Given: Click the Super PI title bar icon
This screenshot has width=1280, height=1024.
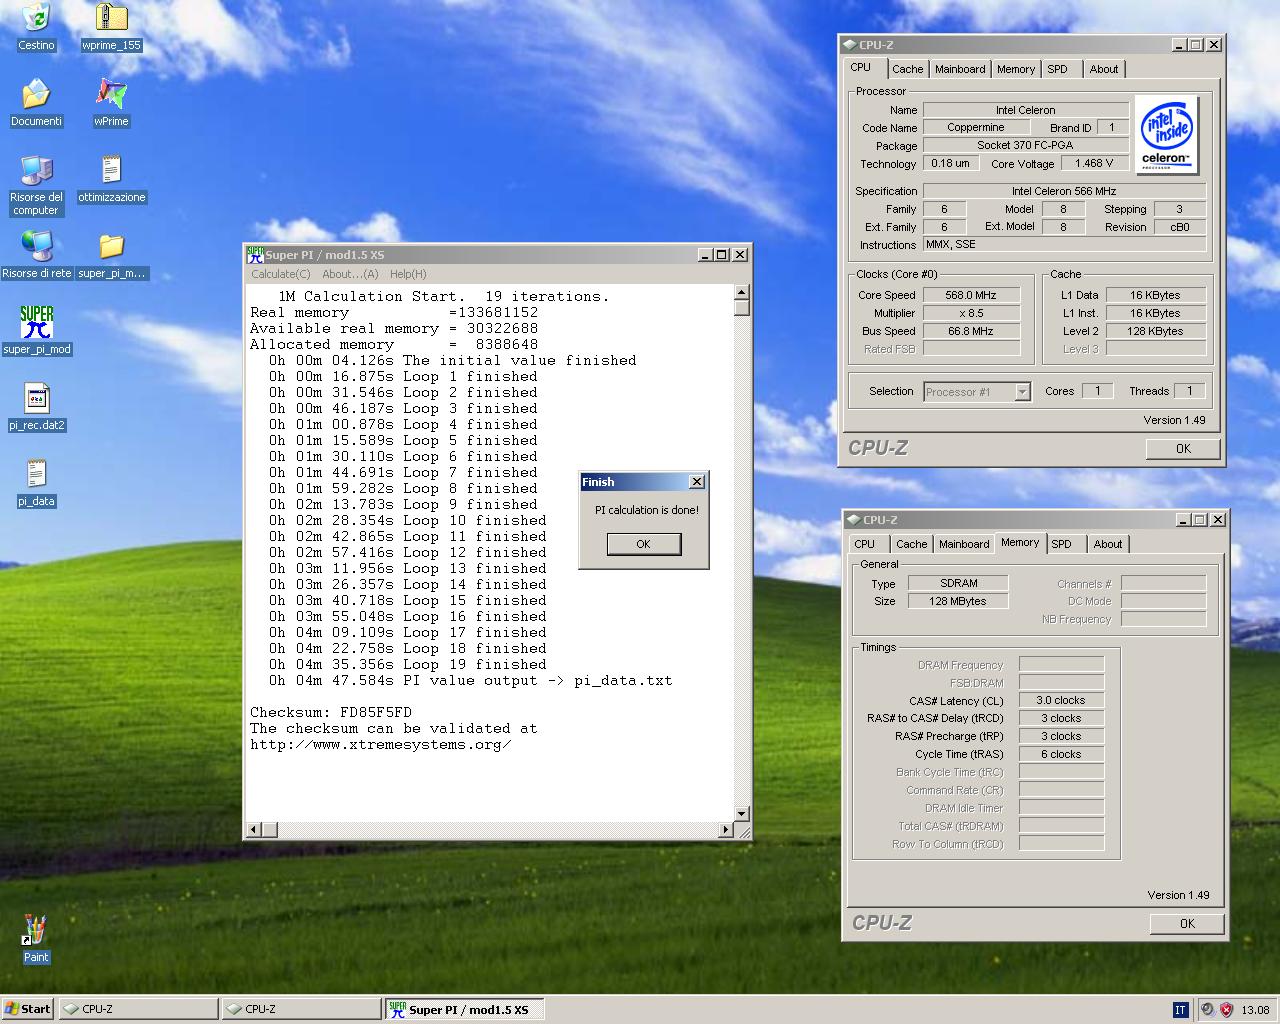Looking at the screenshot, I should tap(255, 255).
